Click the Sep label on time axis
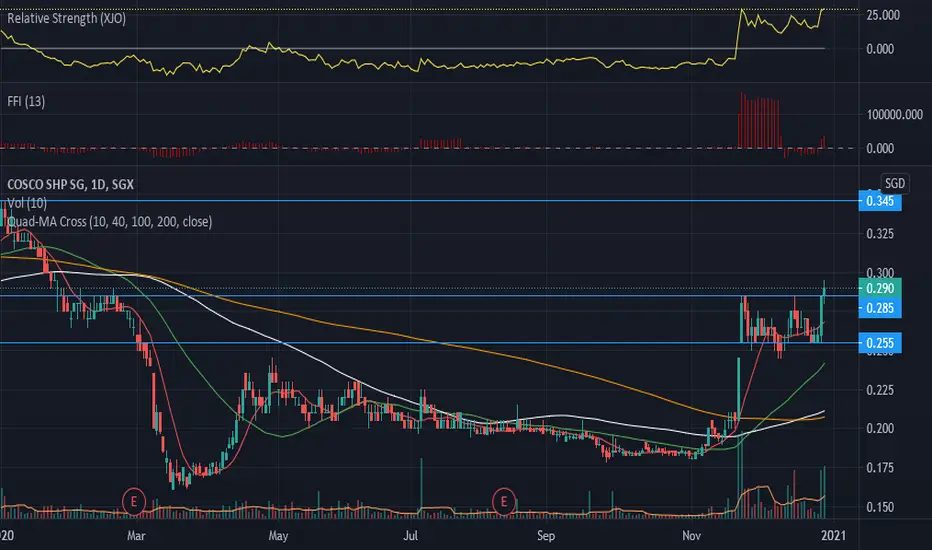 click(546, 536)
